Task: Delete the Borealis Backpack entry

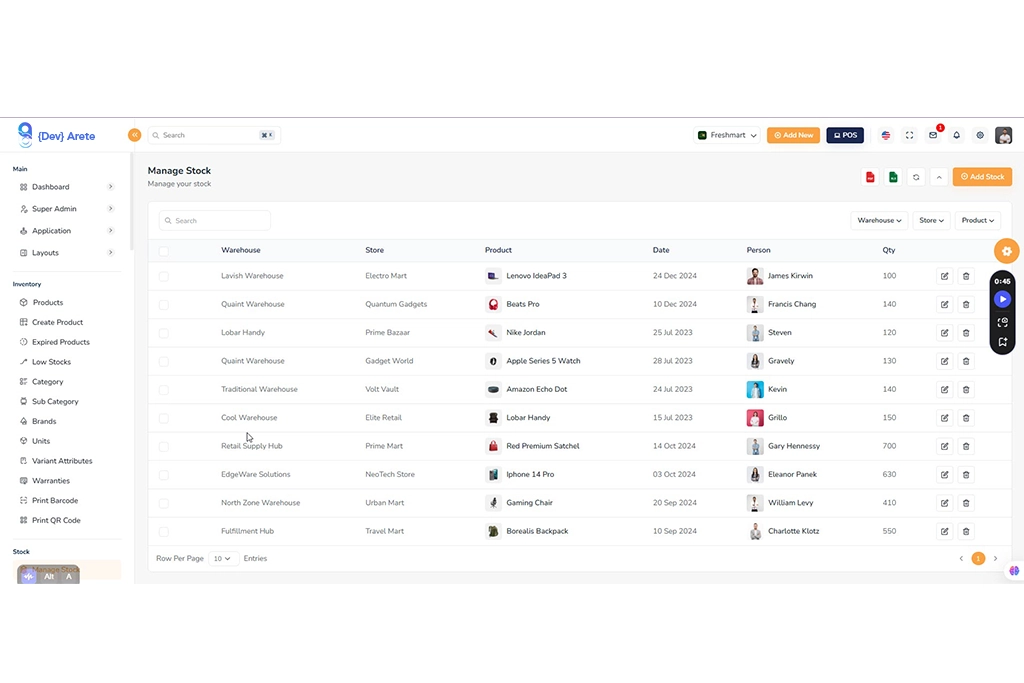Action: [x=966, y=532]
